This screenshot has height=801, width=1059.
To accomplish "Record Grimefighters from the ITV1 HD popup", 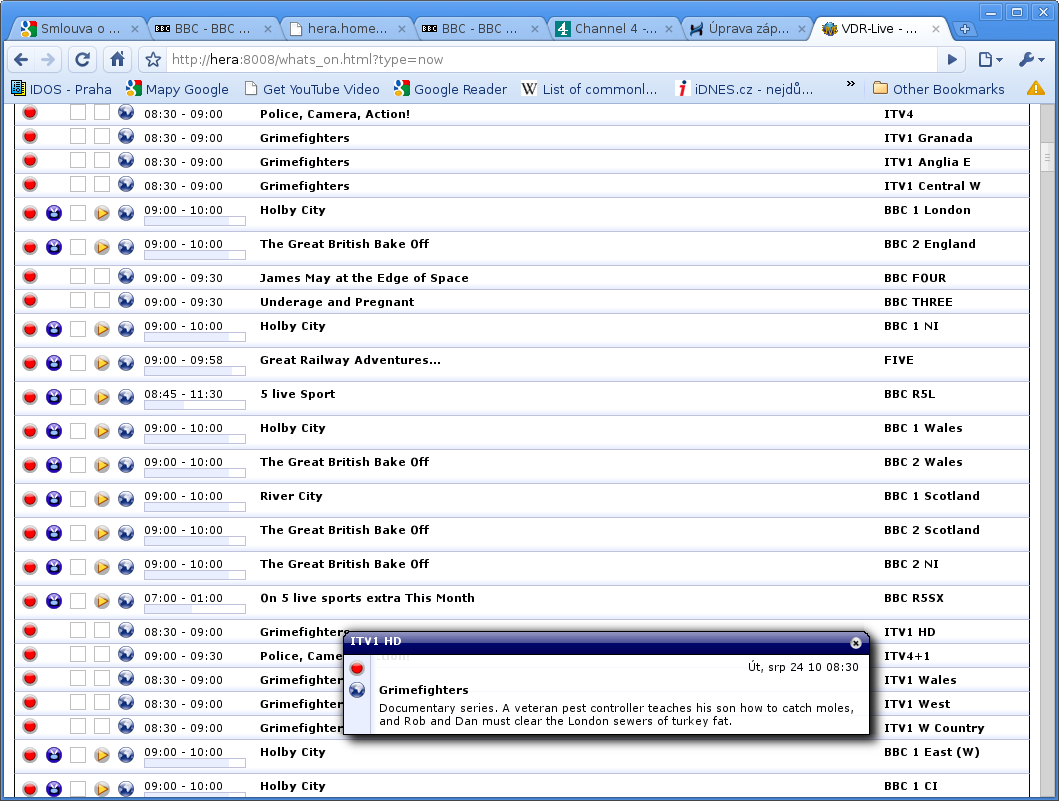I will (357, 669).
